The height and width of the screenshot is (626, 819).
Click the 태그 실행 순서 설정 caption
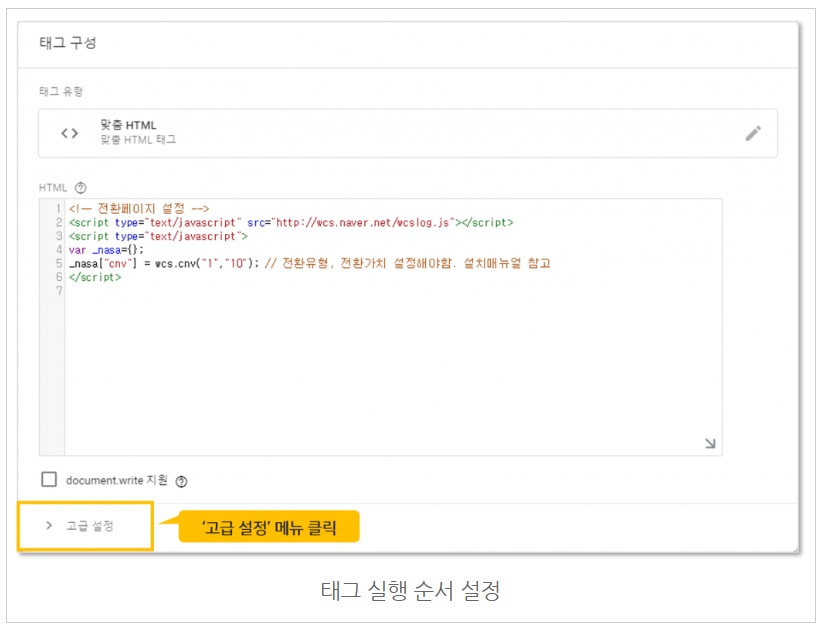pyautogui.click(x=410, y=590)
